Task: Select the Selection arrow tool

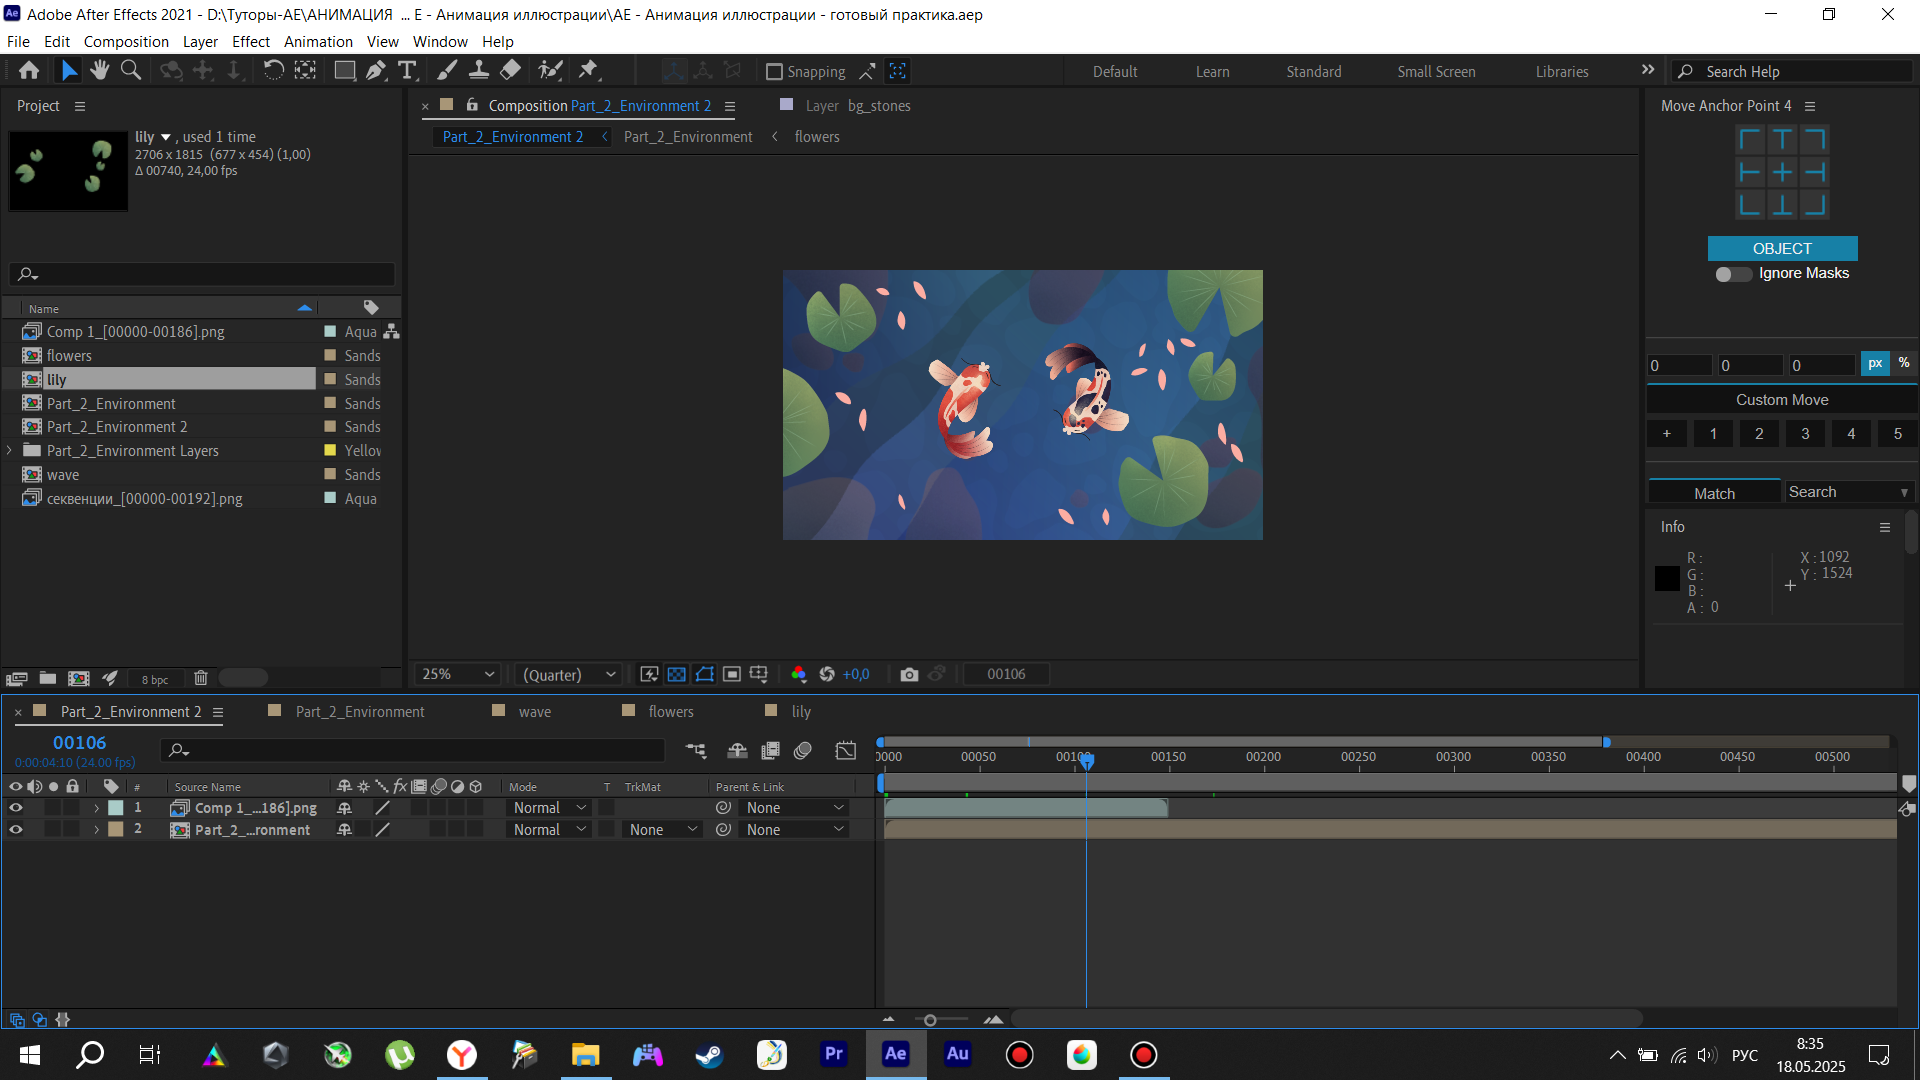Action: pos(69,71)
